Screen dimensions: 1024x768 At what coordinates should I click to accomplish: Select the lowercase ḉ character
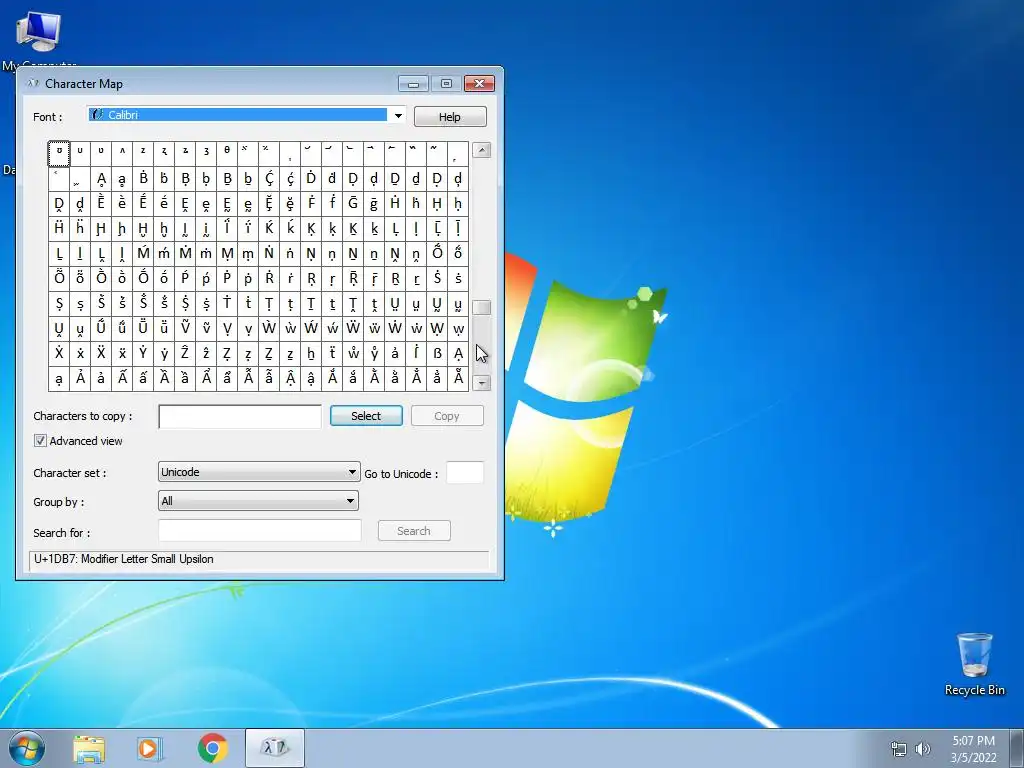pyautogui.click(x=290, y=178)
